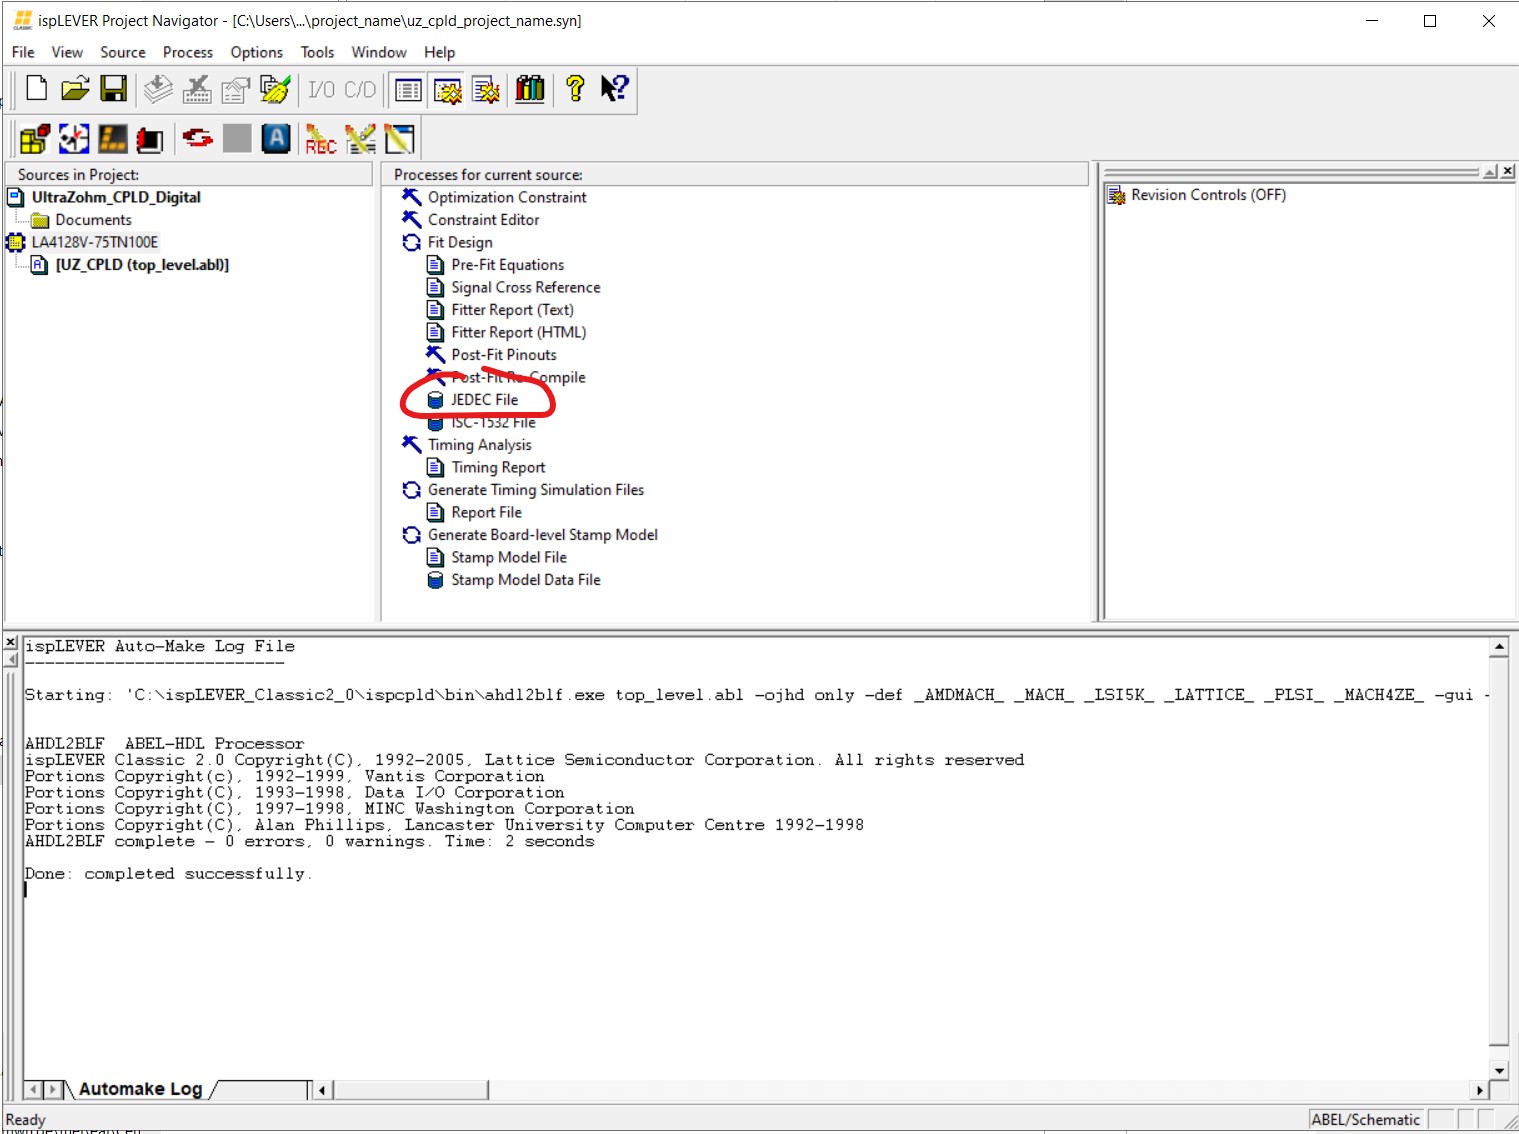Open the Tools menu
This screenshot has width=1519, height=1134.
pyautogui.click(x=317, y=52)
